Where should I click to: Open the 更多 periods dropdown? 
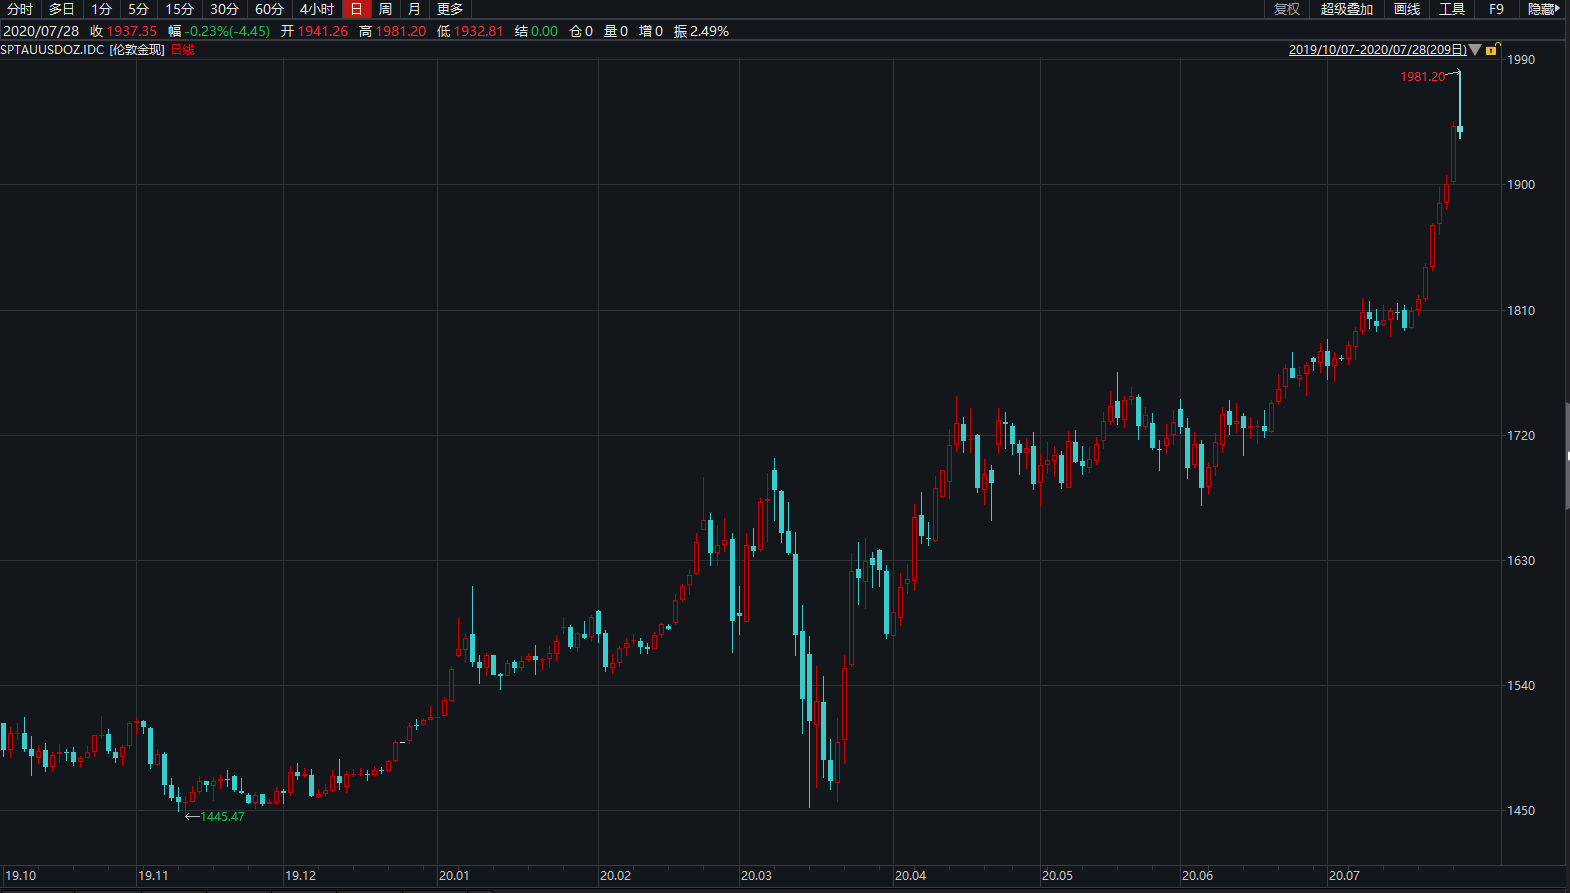pyautogui.click(x=450, y=9)
